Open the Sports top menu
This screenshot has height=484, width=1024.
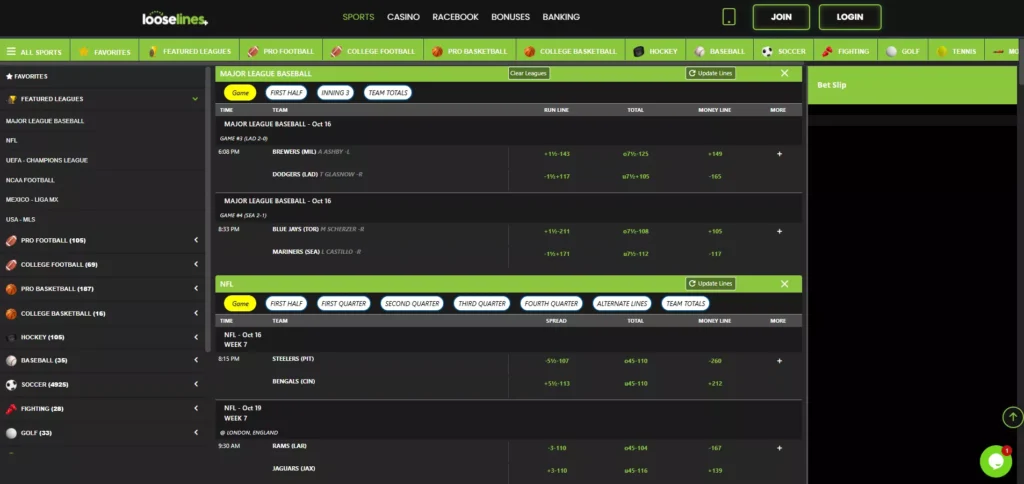[x=359, y=17]
